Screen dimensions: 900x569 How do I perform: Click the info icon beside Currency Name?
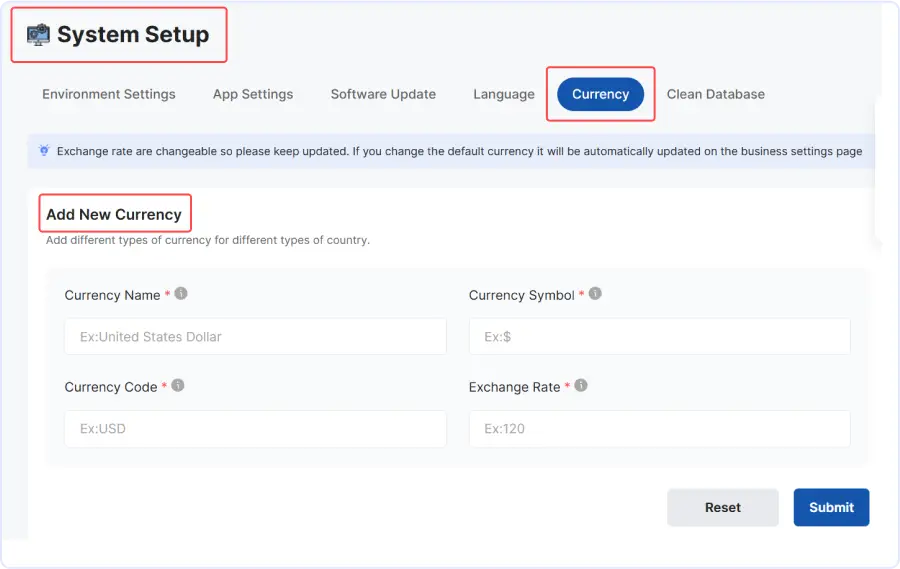[181, 294]
